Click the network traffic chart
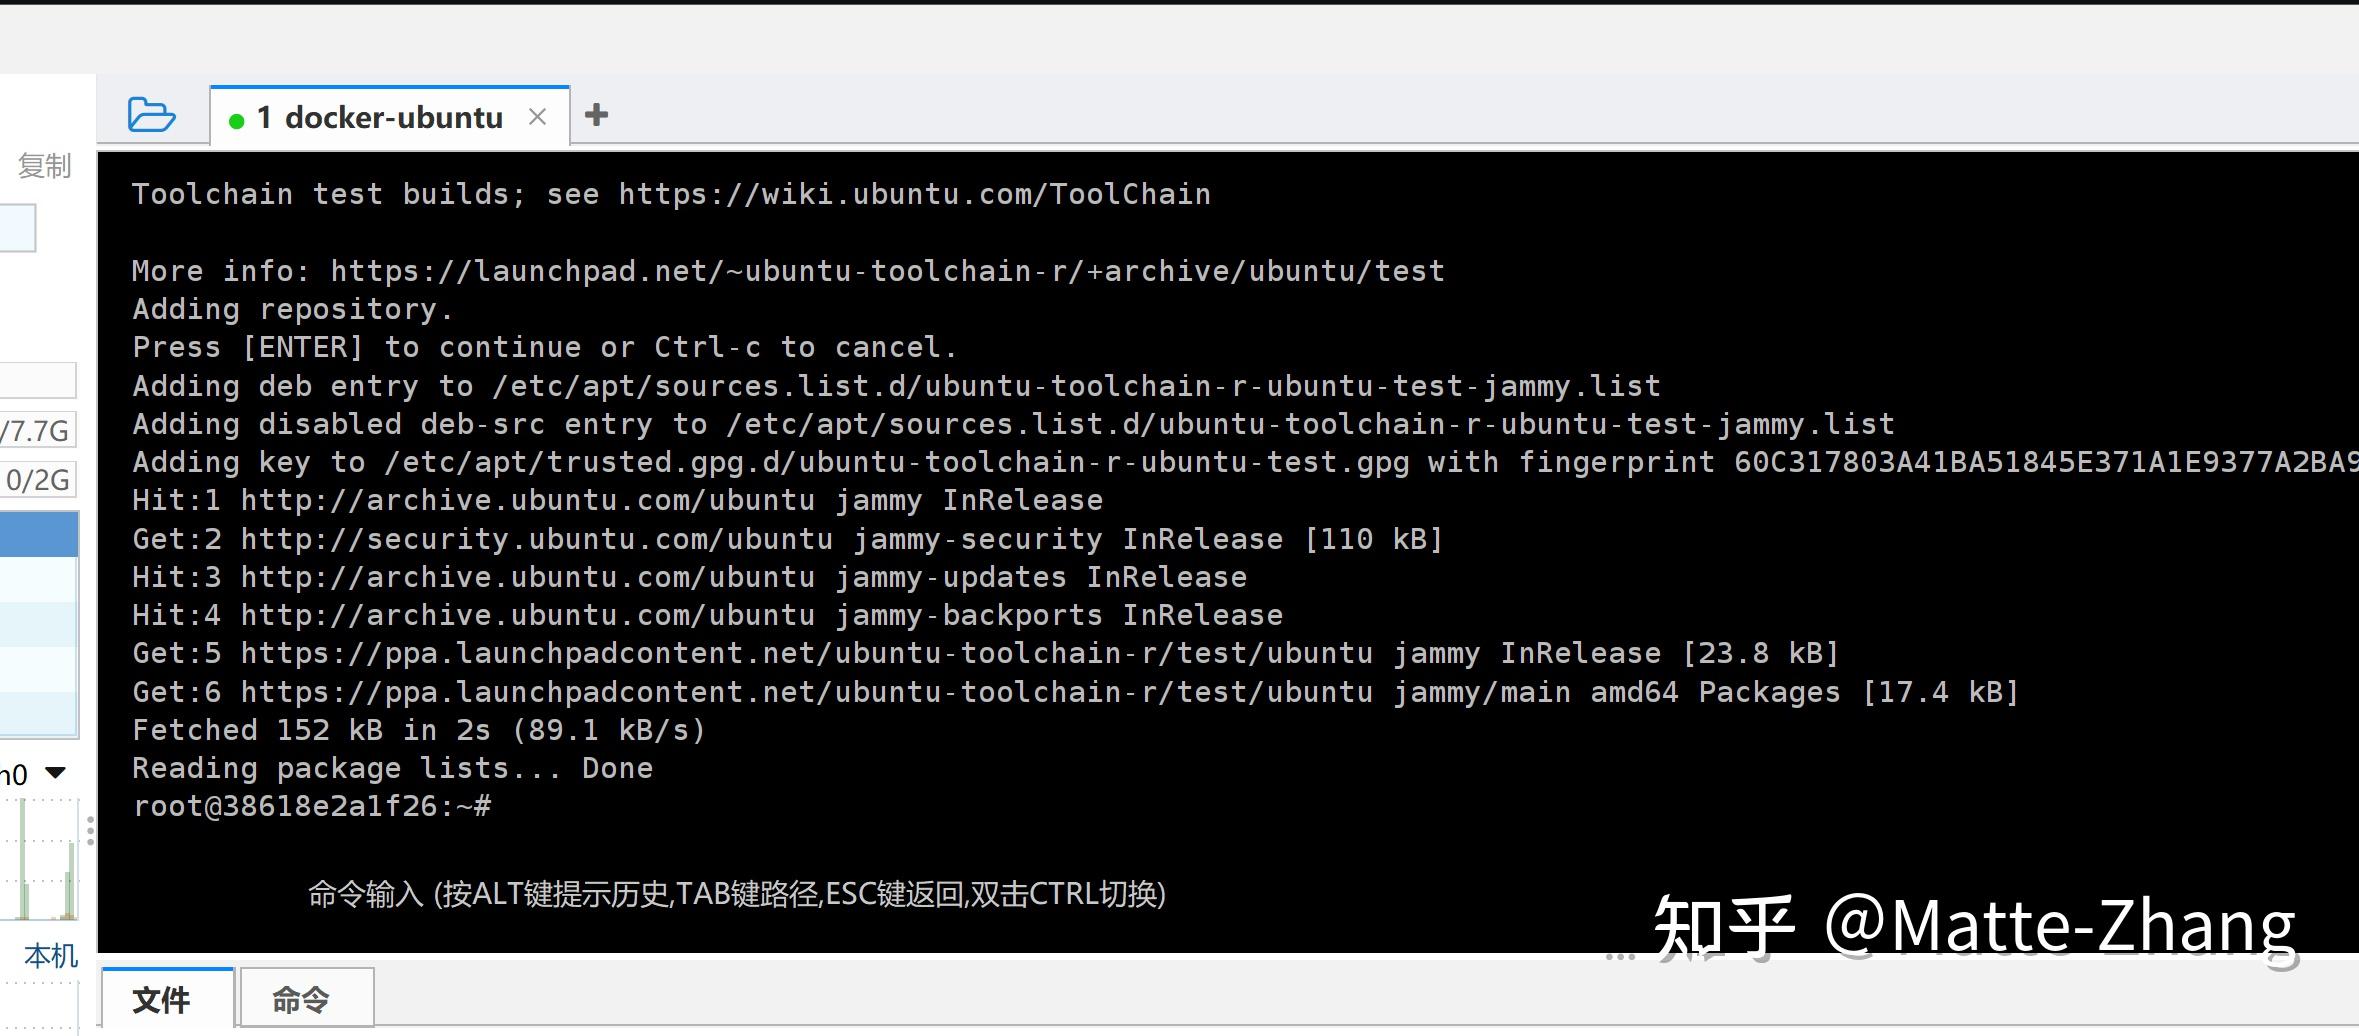2359x1036 pixels. pos(40,860)
